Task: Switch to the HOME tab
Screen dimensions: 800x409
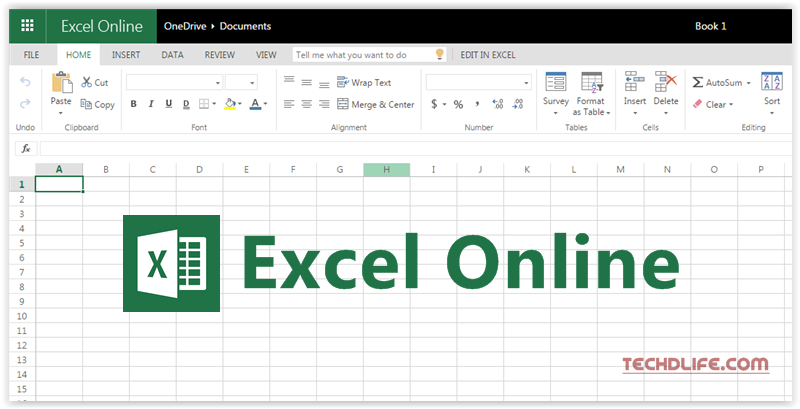Action: (x=79, y=55)
